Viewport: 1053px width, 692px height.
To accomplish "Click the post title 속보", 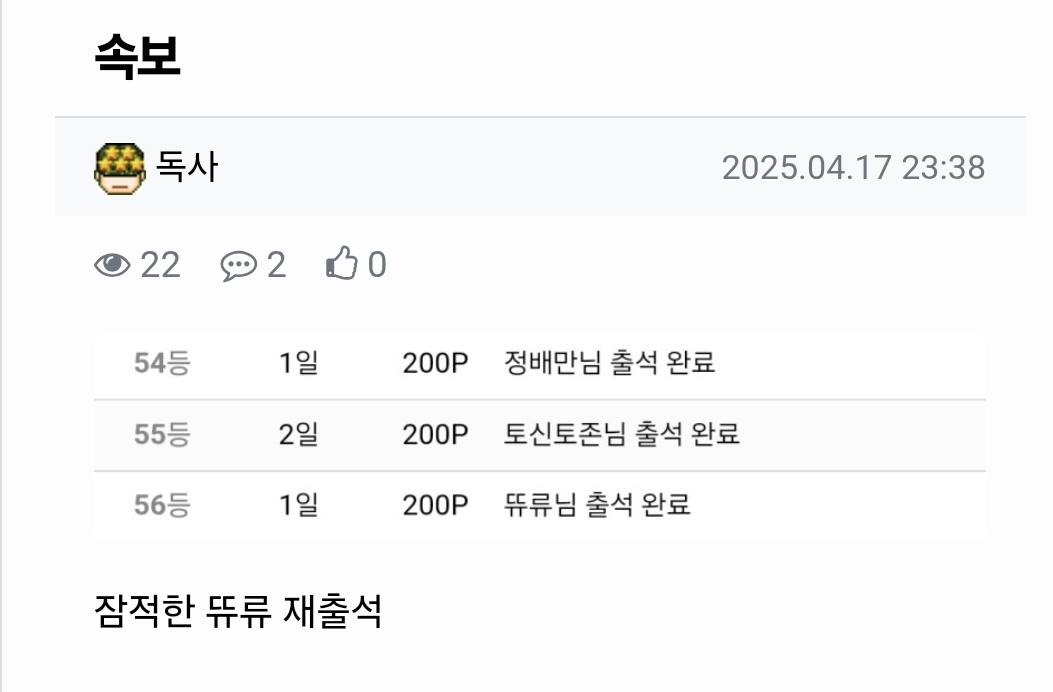I will [x=137, y=57].
